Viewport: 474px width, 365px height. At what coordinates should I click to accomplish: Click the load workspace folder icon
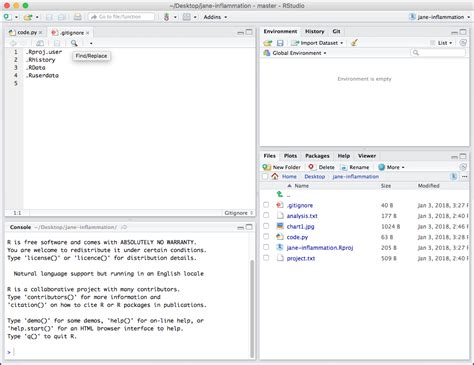pos(268,43)
